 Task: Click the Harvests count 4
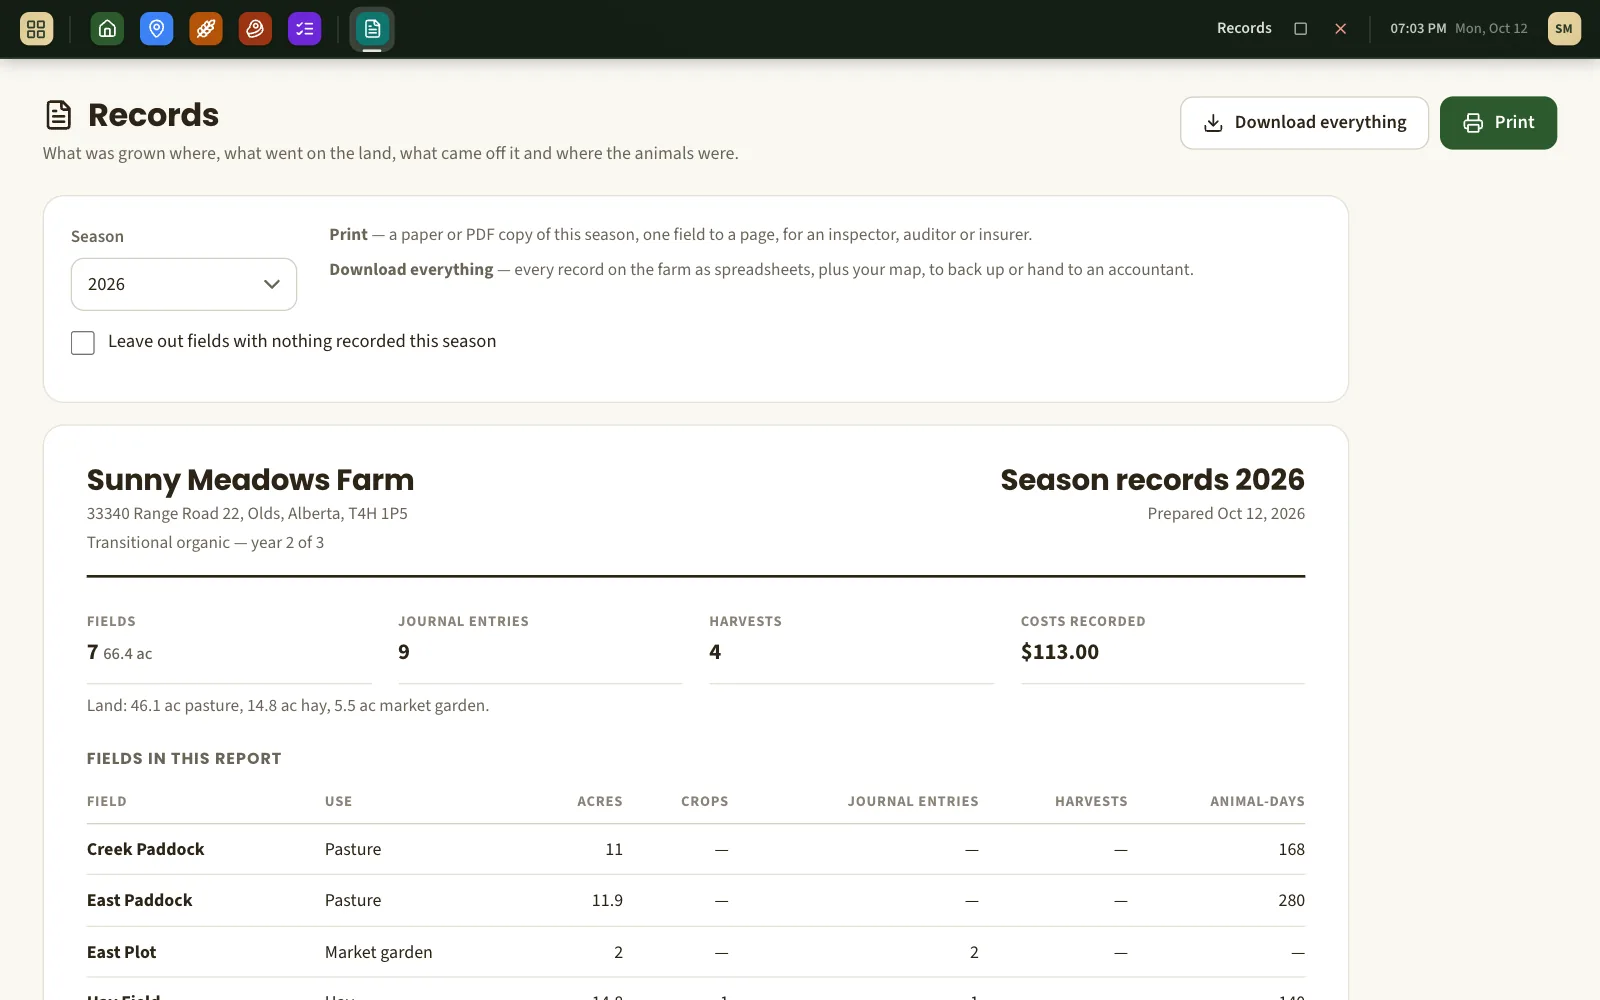point(715,652)
